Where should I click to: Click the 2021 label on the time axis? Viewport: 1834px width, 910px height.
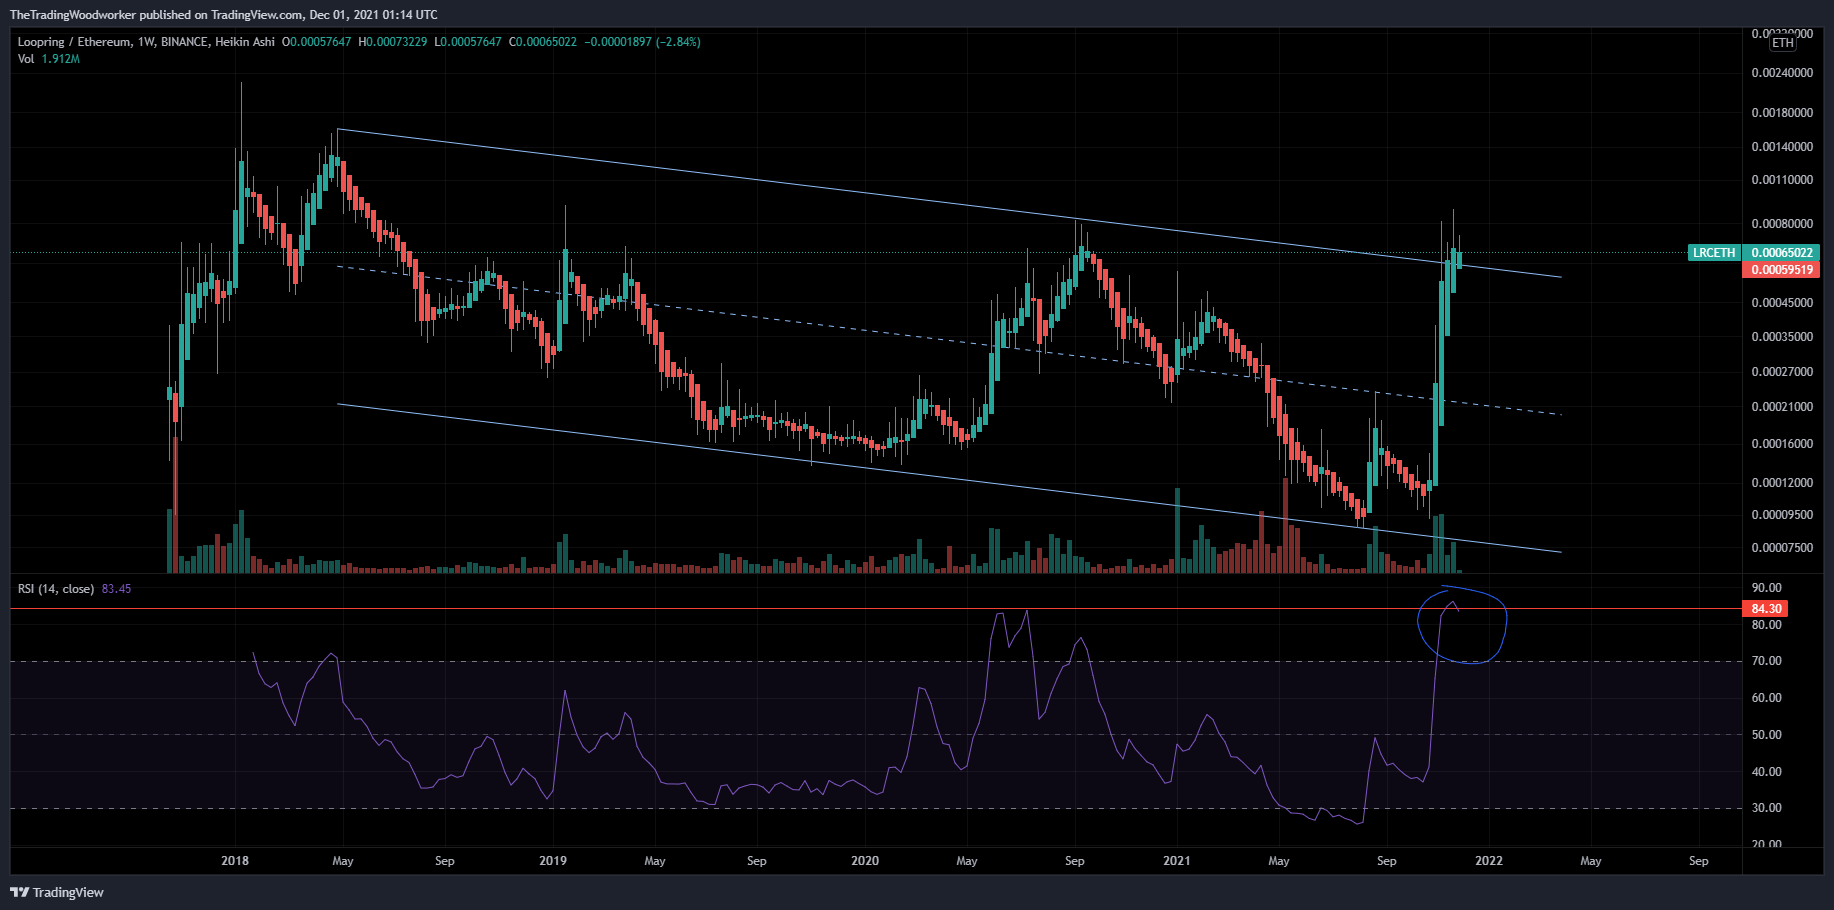(x=1177, y=861)
